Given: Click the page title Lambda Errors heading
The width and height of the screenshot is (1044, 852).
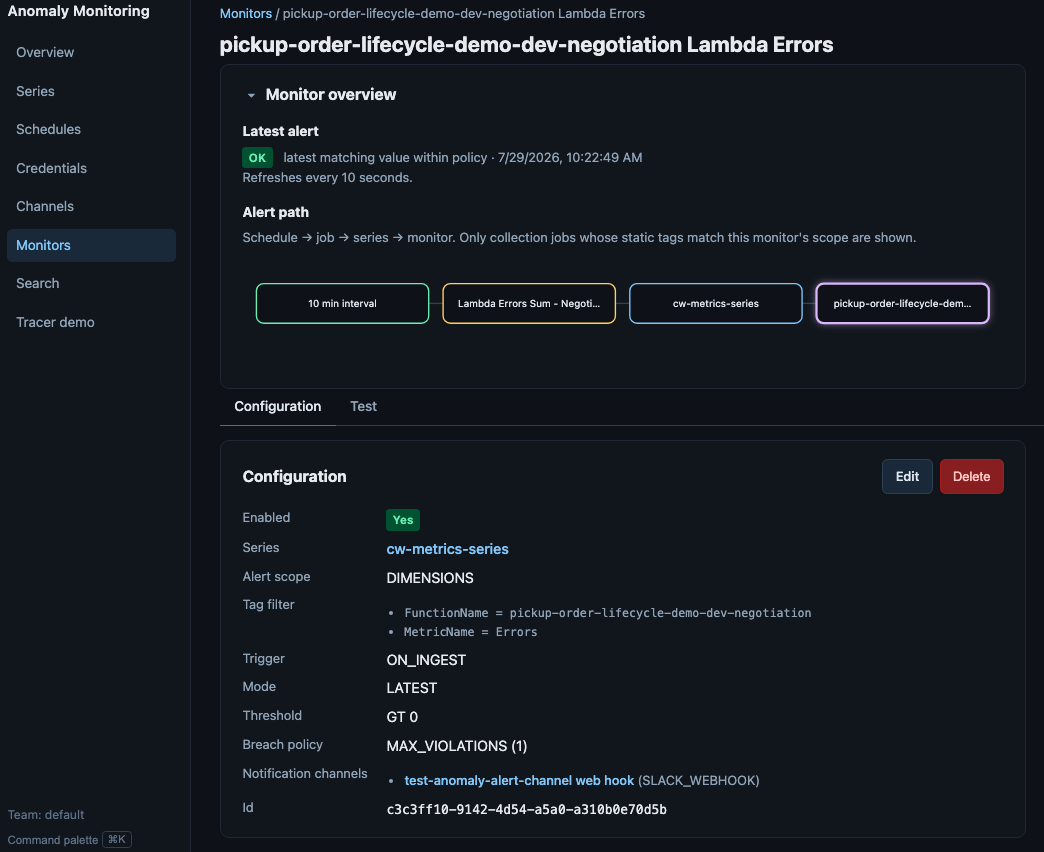Looking at the screenshot, I should 527,45.
